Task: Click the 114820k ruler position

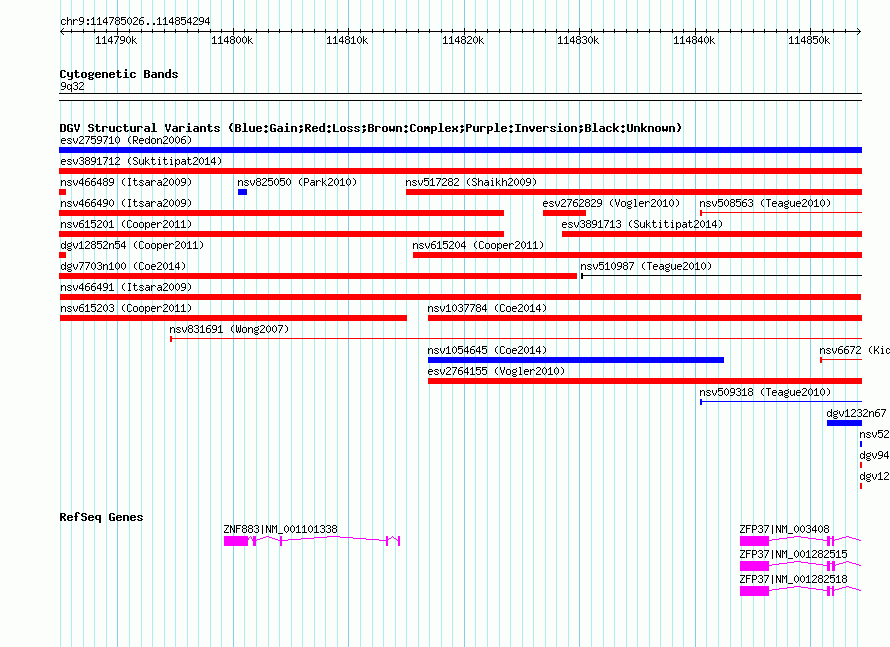Action: tap(463, 40)
